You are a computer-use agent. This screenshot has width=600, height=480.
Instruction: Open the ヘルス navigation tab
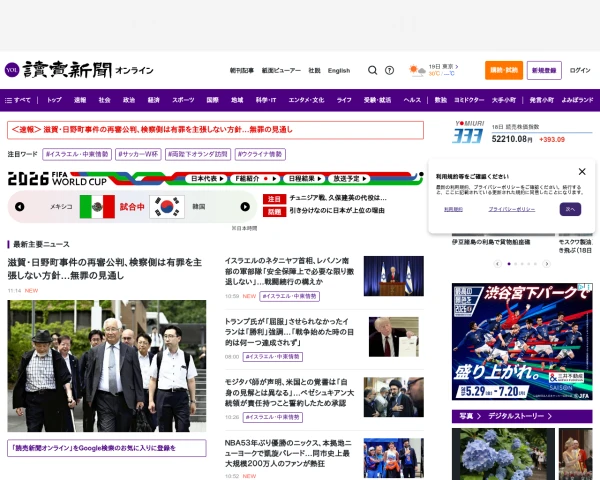click(x=412, y=100)
